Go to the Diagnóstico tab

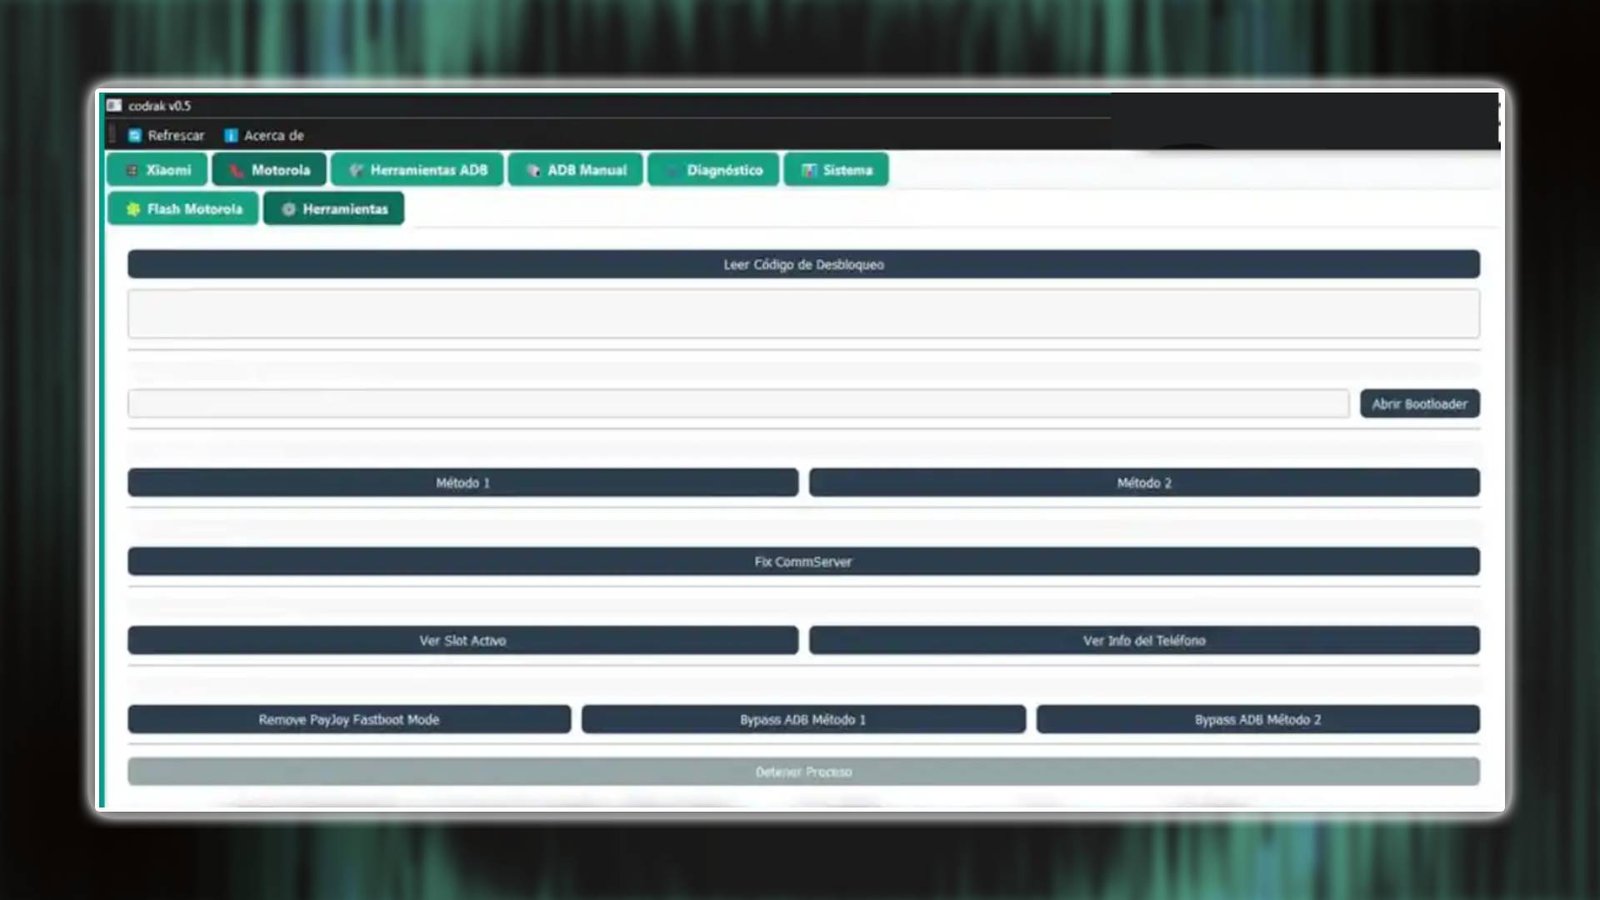coord(713,170)
